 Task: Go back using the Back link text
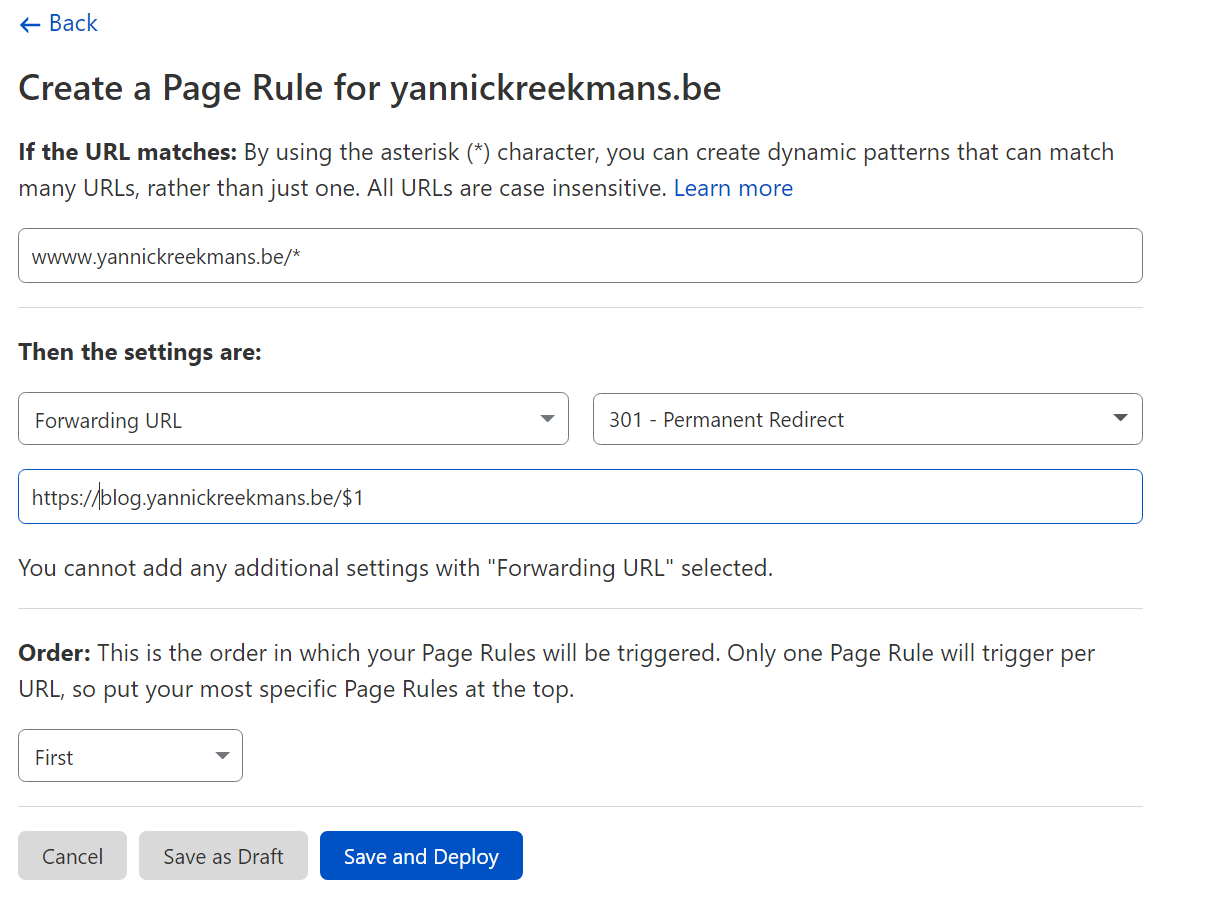click(x=73, y=24)
